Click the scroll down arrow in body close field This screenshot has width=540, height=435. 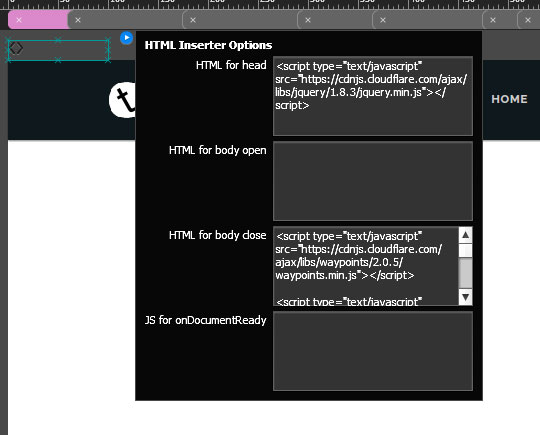(465, 297)
